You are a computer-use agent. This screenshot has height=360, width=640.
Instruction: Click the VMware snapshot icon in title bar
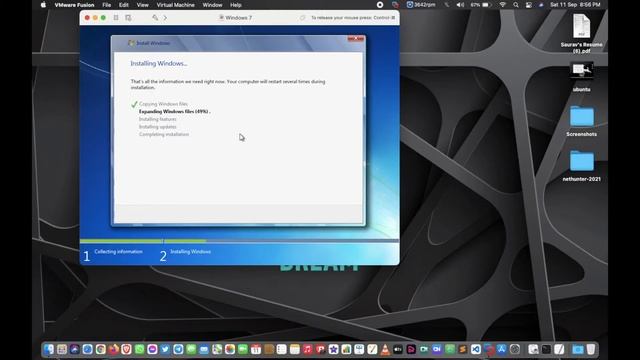tap(128, 18)
